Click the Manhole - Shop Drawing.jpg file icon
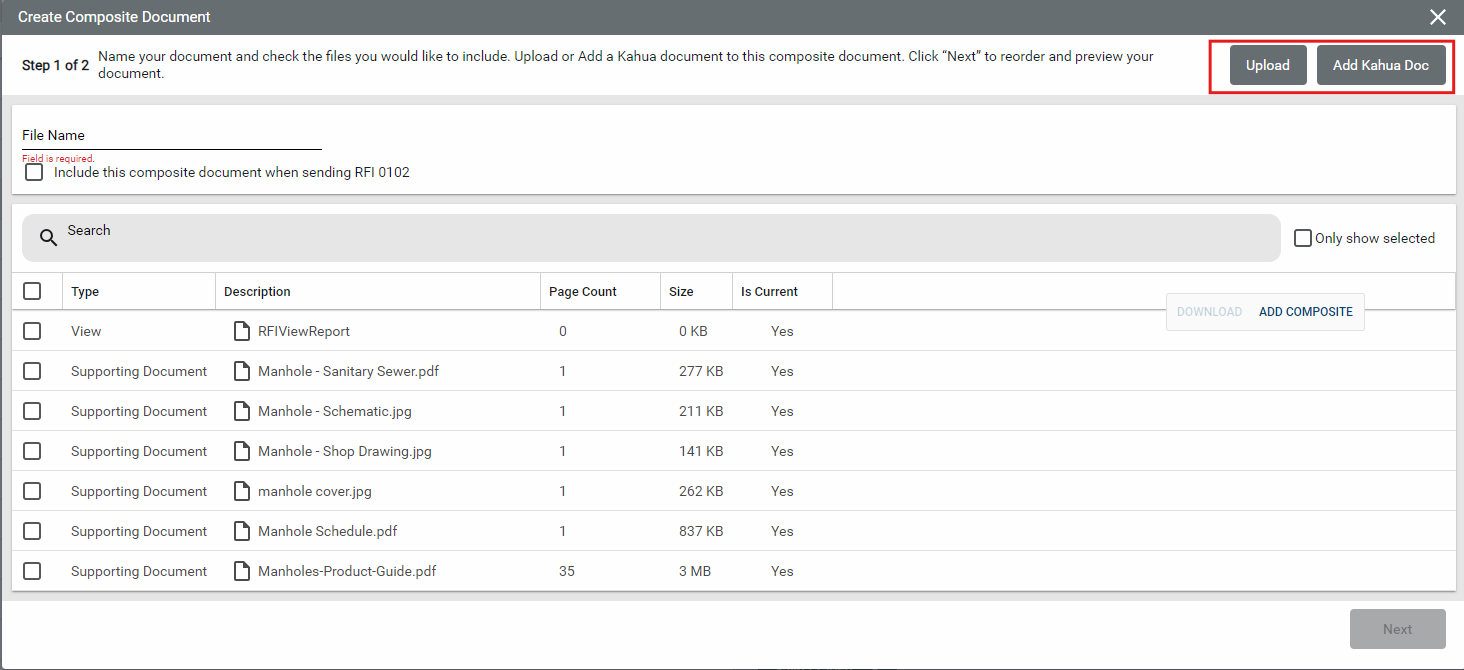1464x670 pixels. [x=241, y=451]
